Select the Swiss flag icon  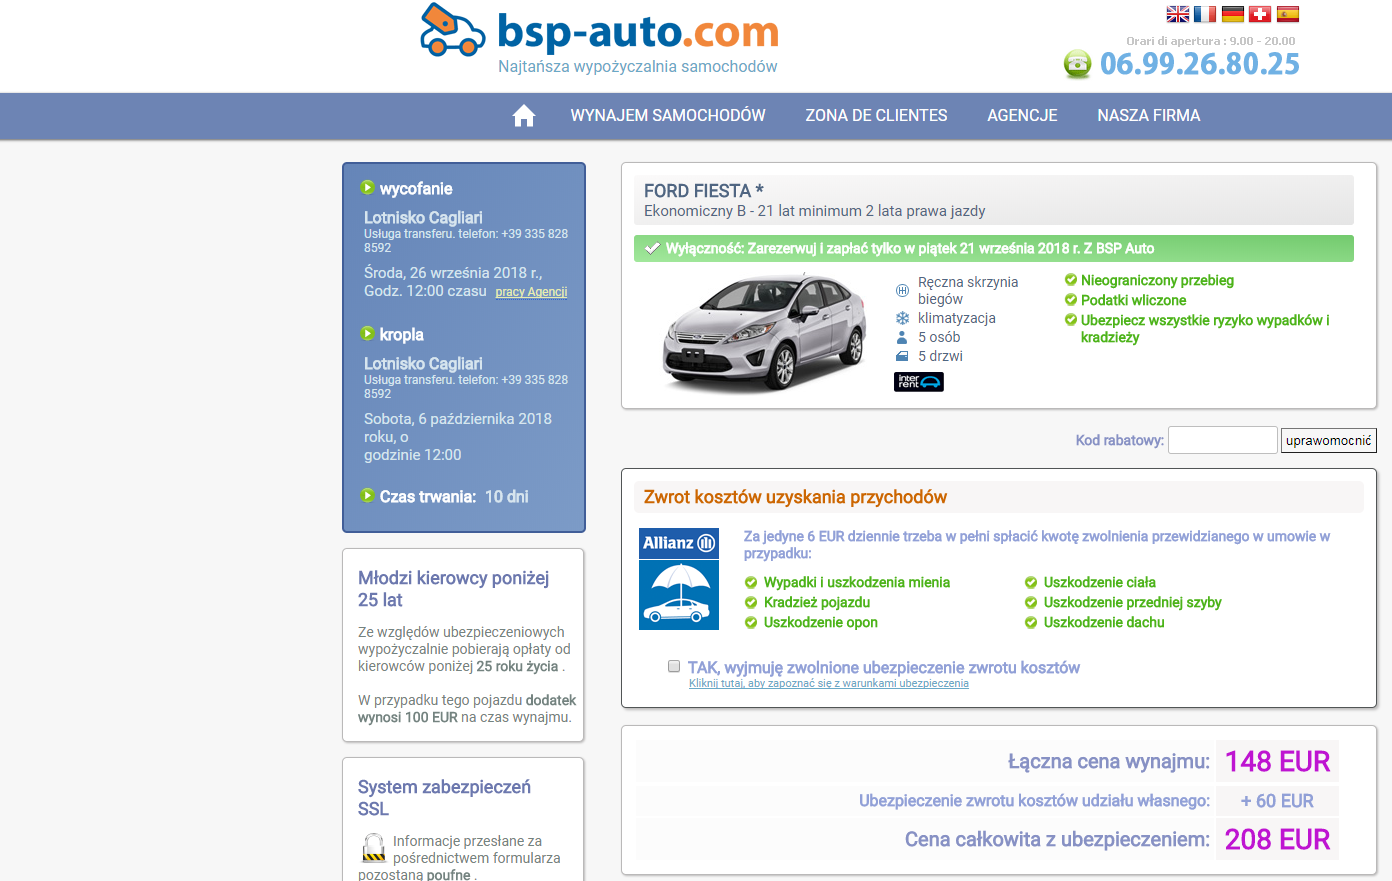click(x=1260, y=14)
